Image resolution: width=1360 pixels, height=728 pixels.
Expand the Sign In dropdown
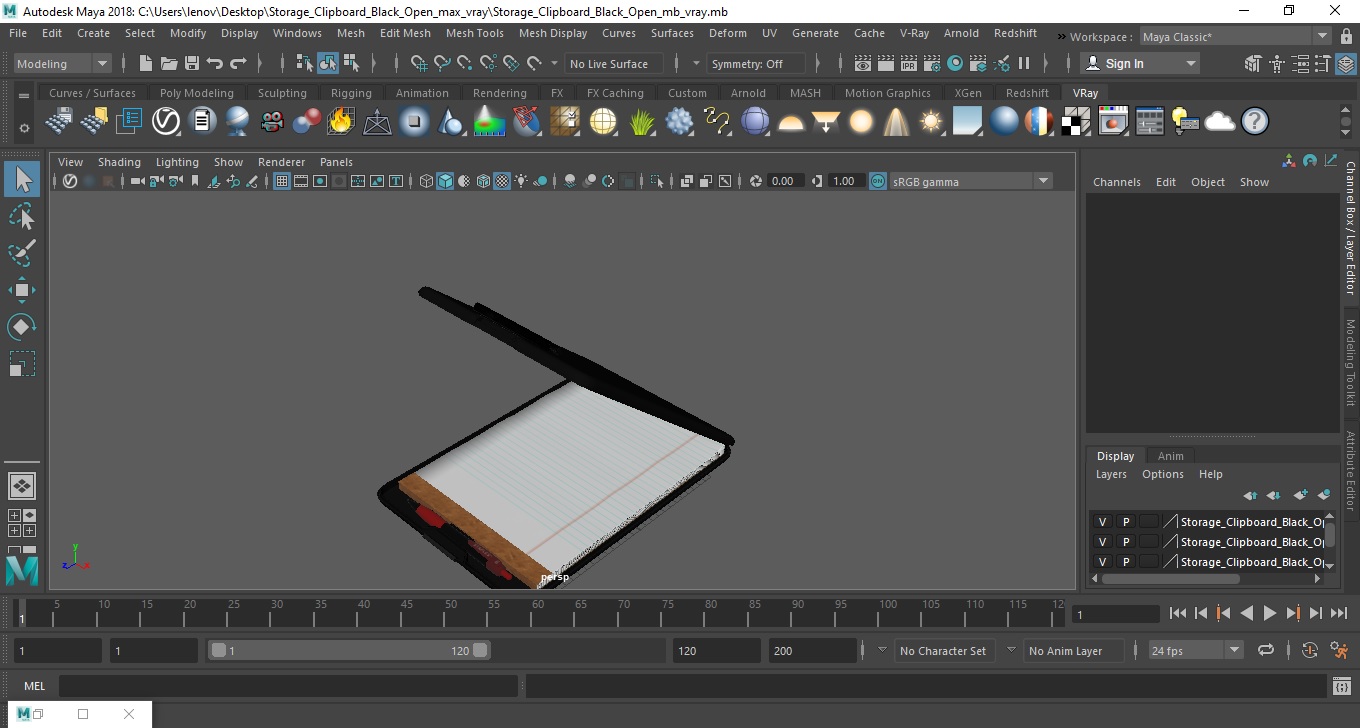pyautogui.click(x=1190, y=63)
